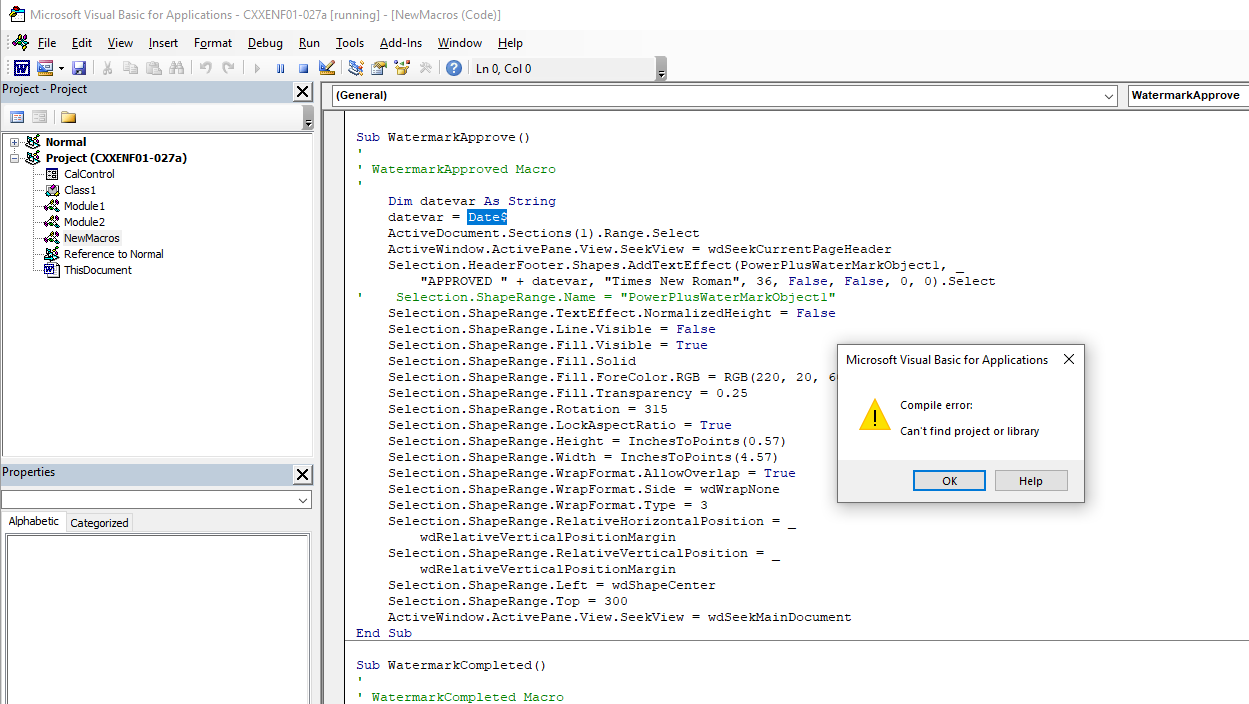This screenshot has height=704, width=1249.
Task: Open the Insert menu
Action: (163, 43)
